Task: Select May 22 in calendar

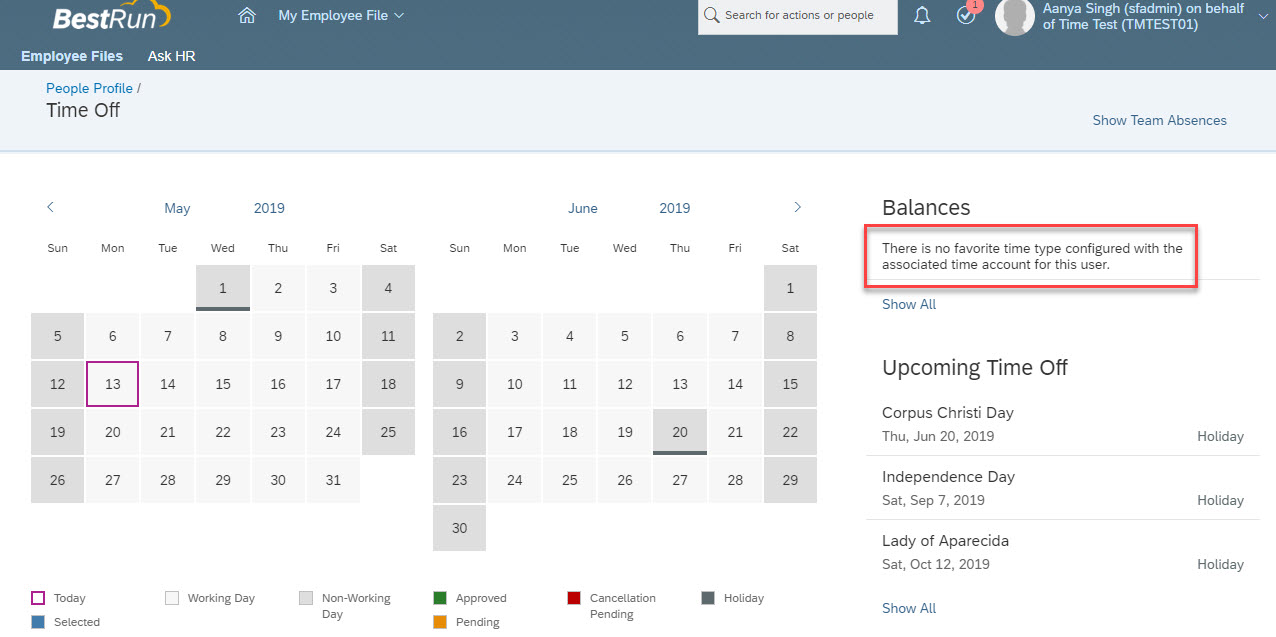Action: (x=223, y=432)
